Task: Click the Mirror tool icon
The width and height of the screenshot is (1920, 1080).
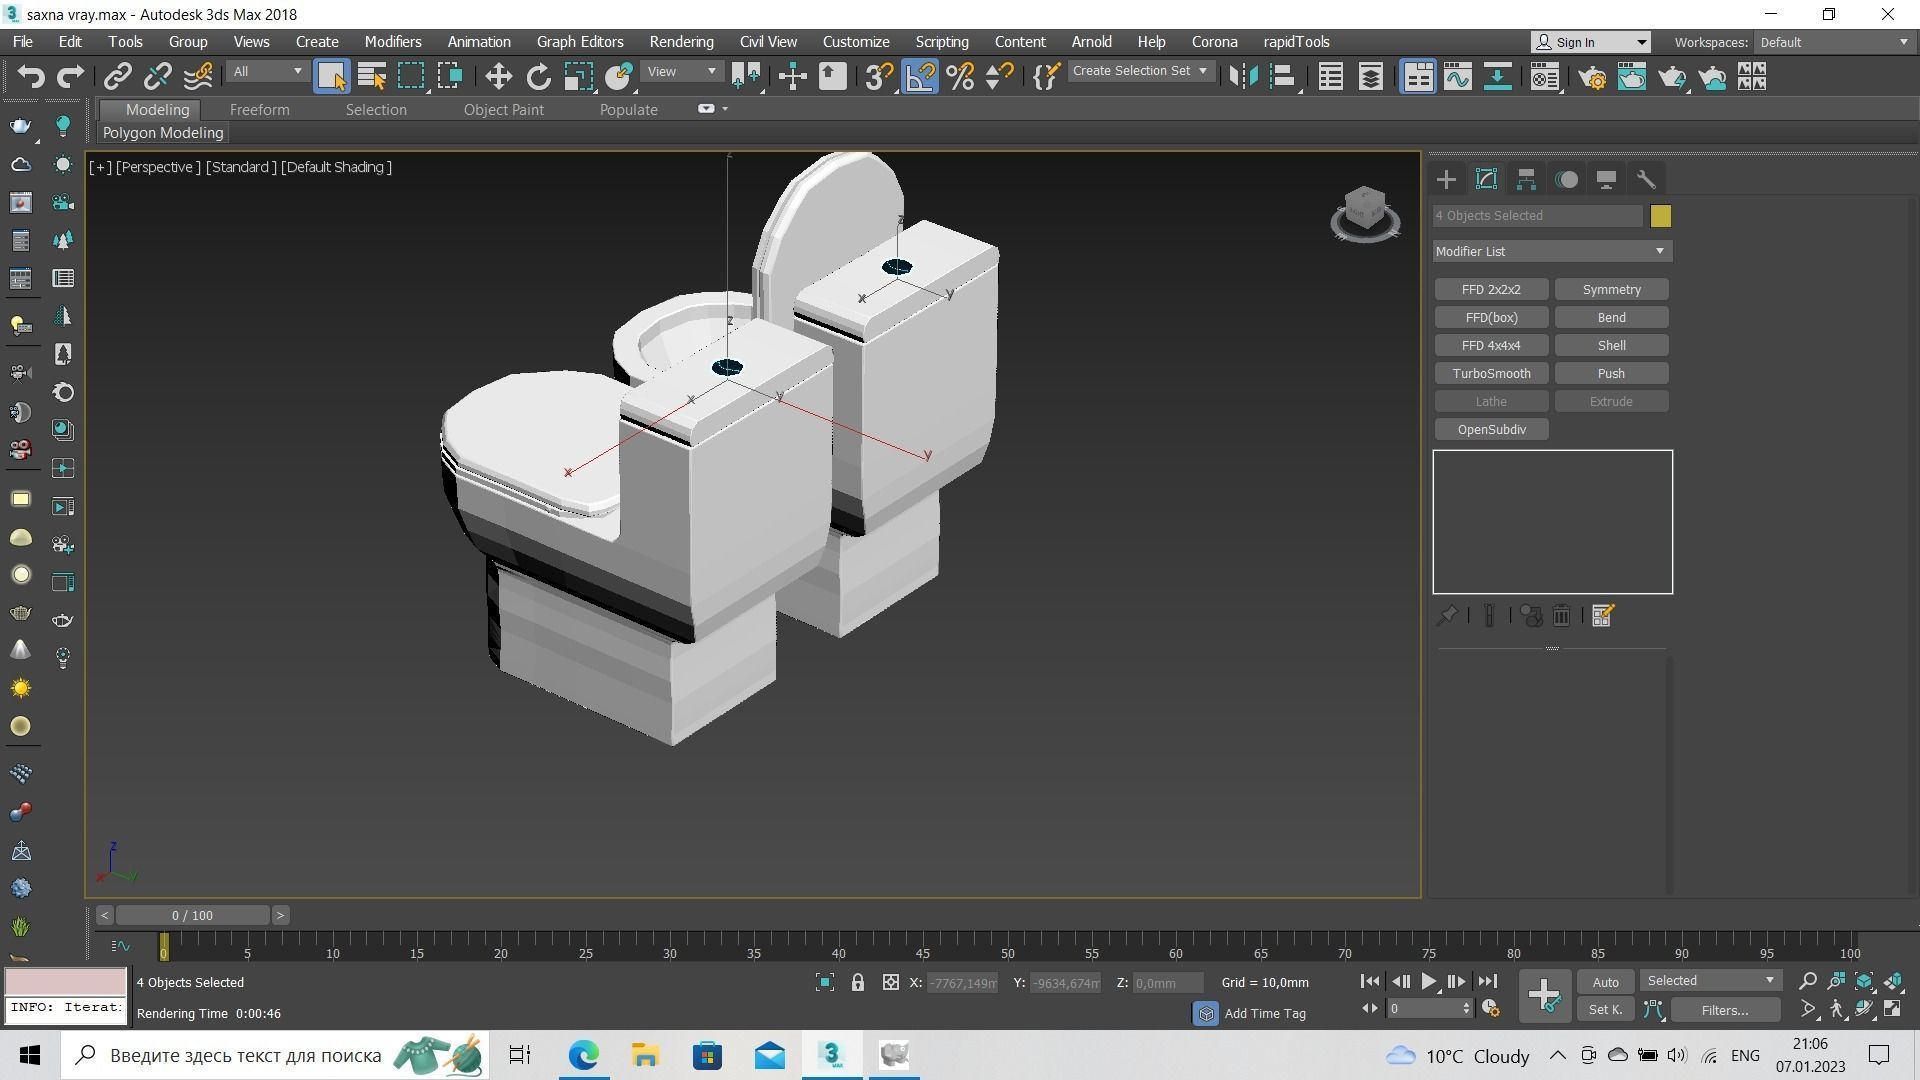Action: pos(1245,76)
